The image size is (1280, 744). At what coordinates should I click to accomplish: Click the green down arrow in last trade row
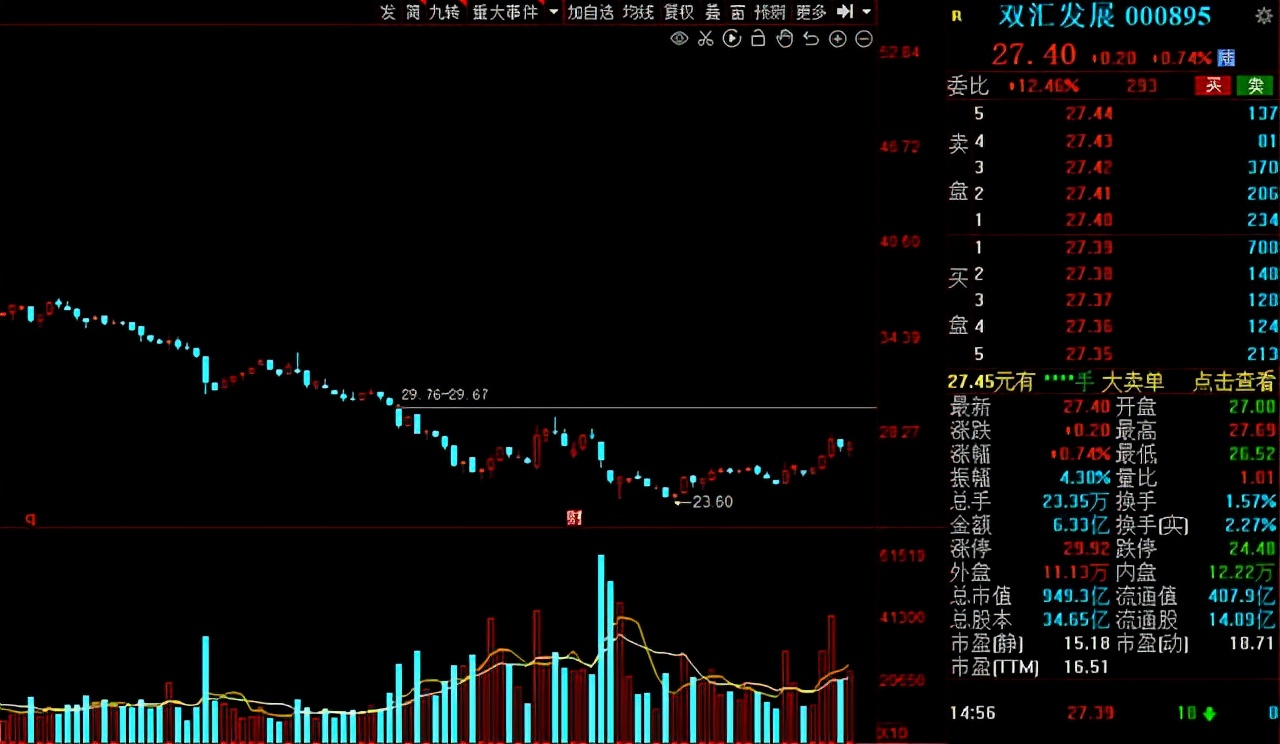pos(1210,713)
